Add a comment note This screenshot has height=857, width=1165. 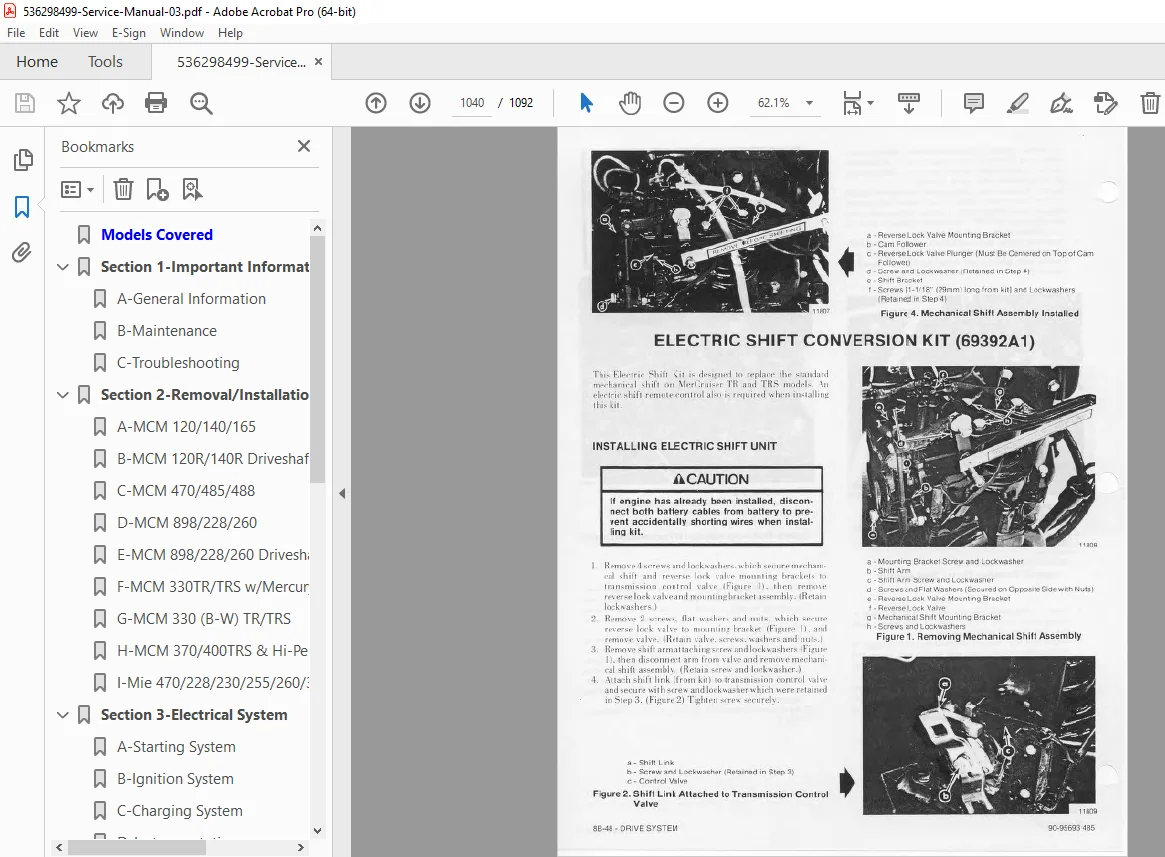[x=973, y=103]
